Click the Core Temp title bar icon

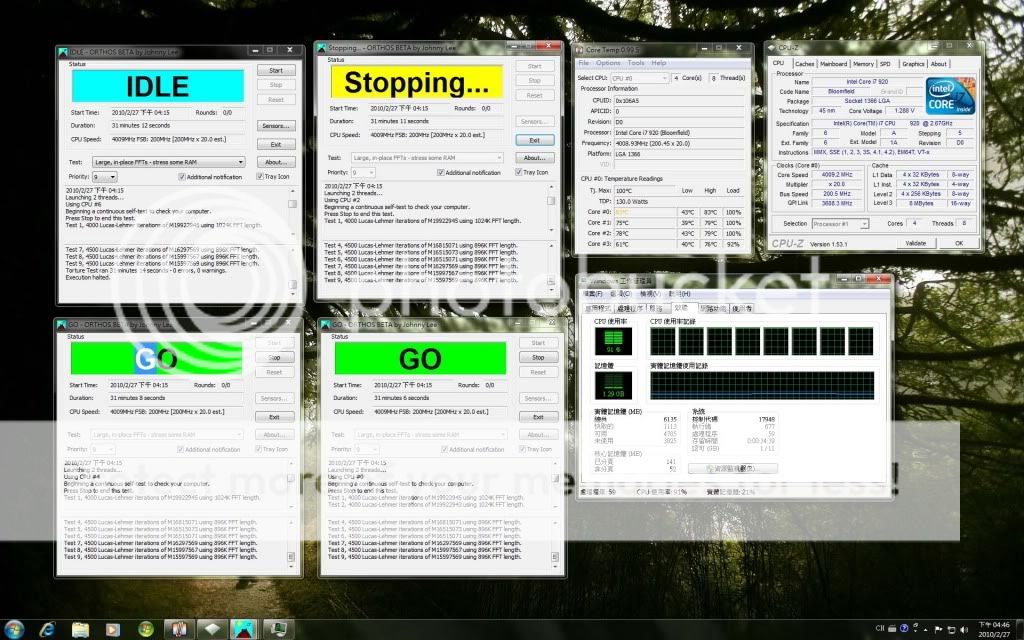point(579,49)
